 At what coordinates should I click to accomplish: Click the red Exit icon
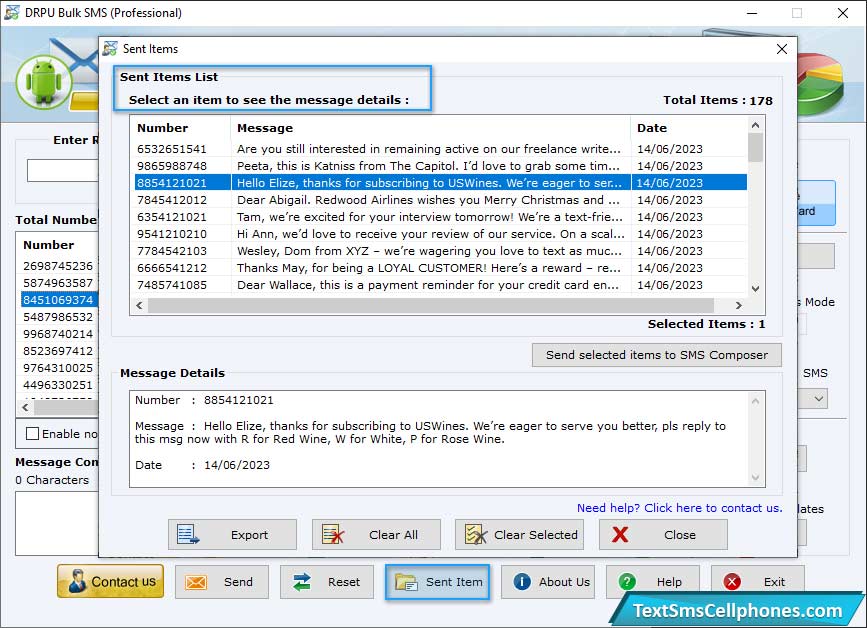(x=732, y=582)
